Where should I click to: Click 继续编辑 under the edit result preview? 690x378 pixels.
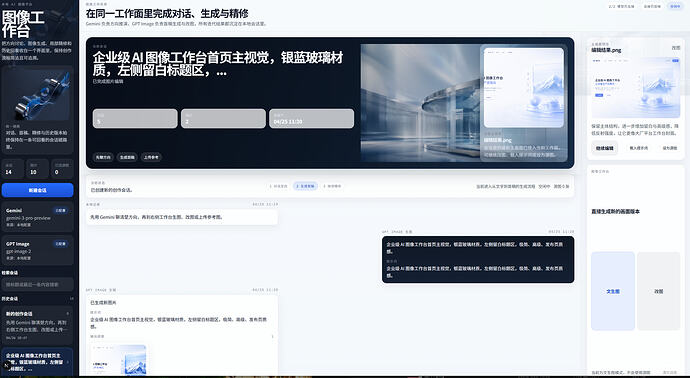605,148
